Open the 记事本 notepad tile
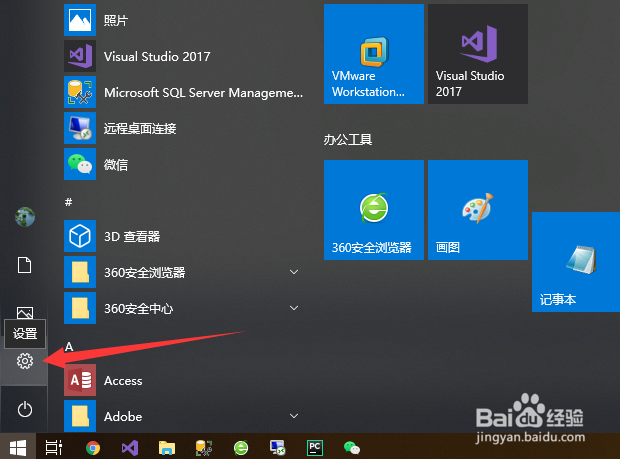Image resolution: width=620 pixels, height=459 pixels. (576, 262)
